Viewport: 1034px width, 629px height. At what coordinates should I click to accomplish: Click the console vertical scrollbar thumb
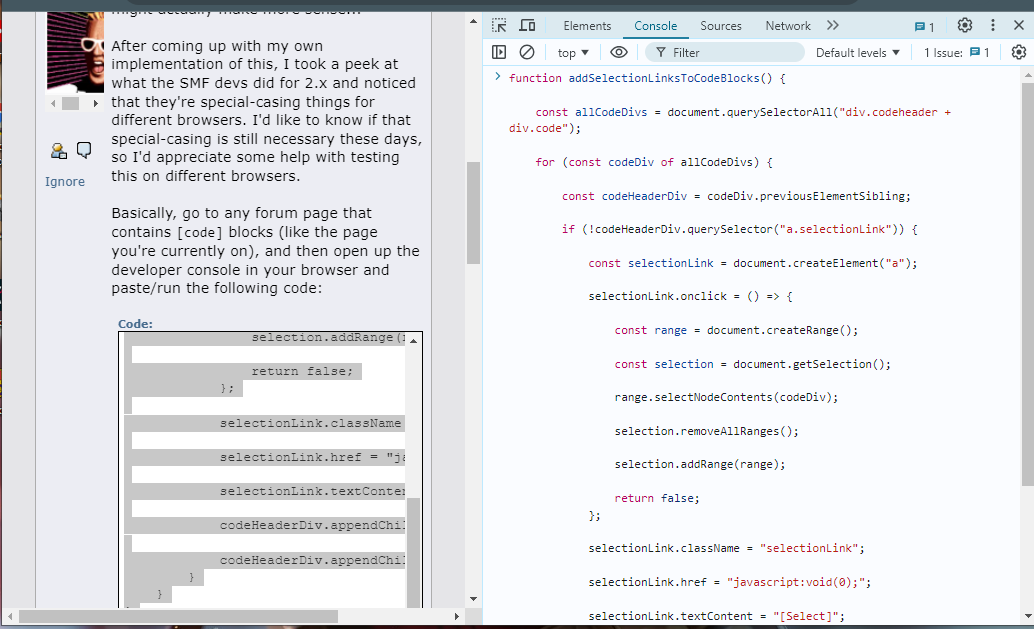click(x=1027, y=285)
